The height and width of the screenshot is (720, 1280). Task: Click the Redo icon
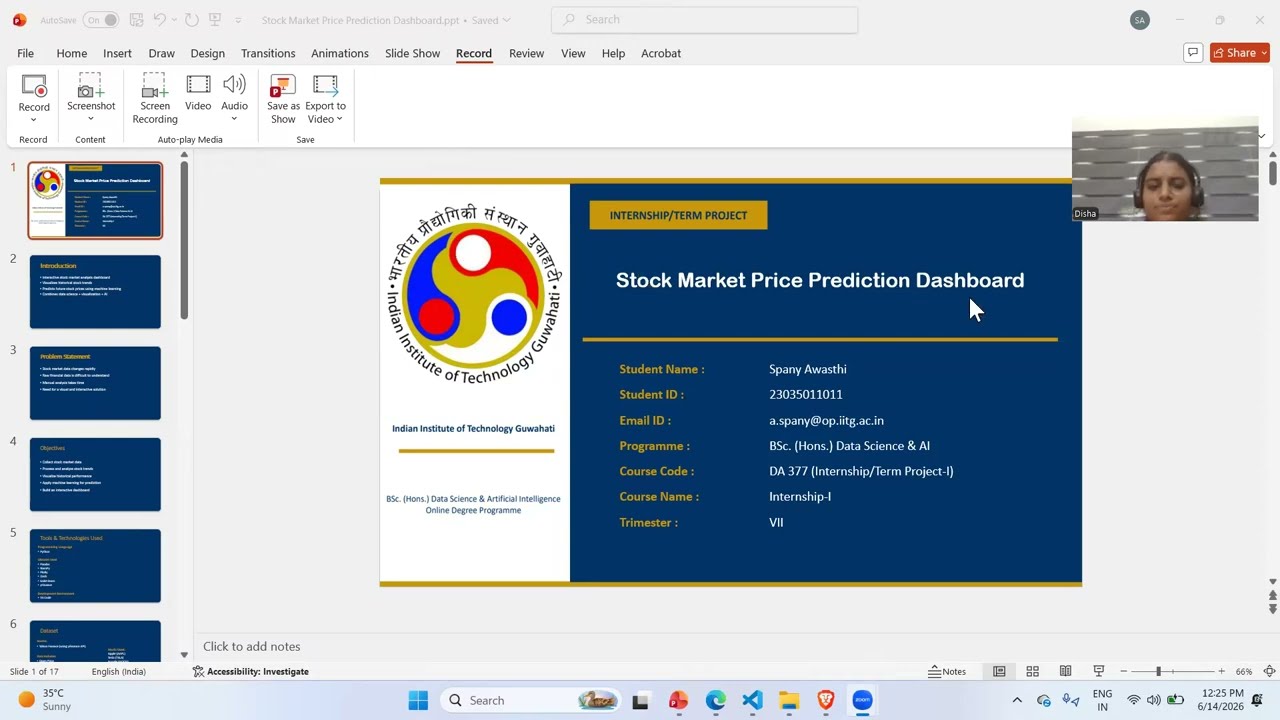click(192, 20)
